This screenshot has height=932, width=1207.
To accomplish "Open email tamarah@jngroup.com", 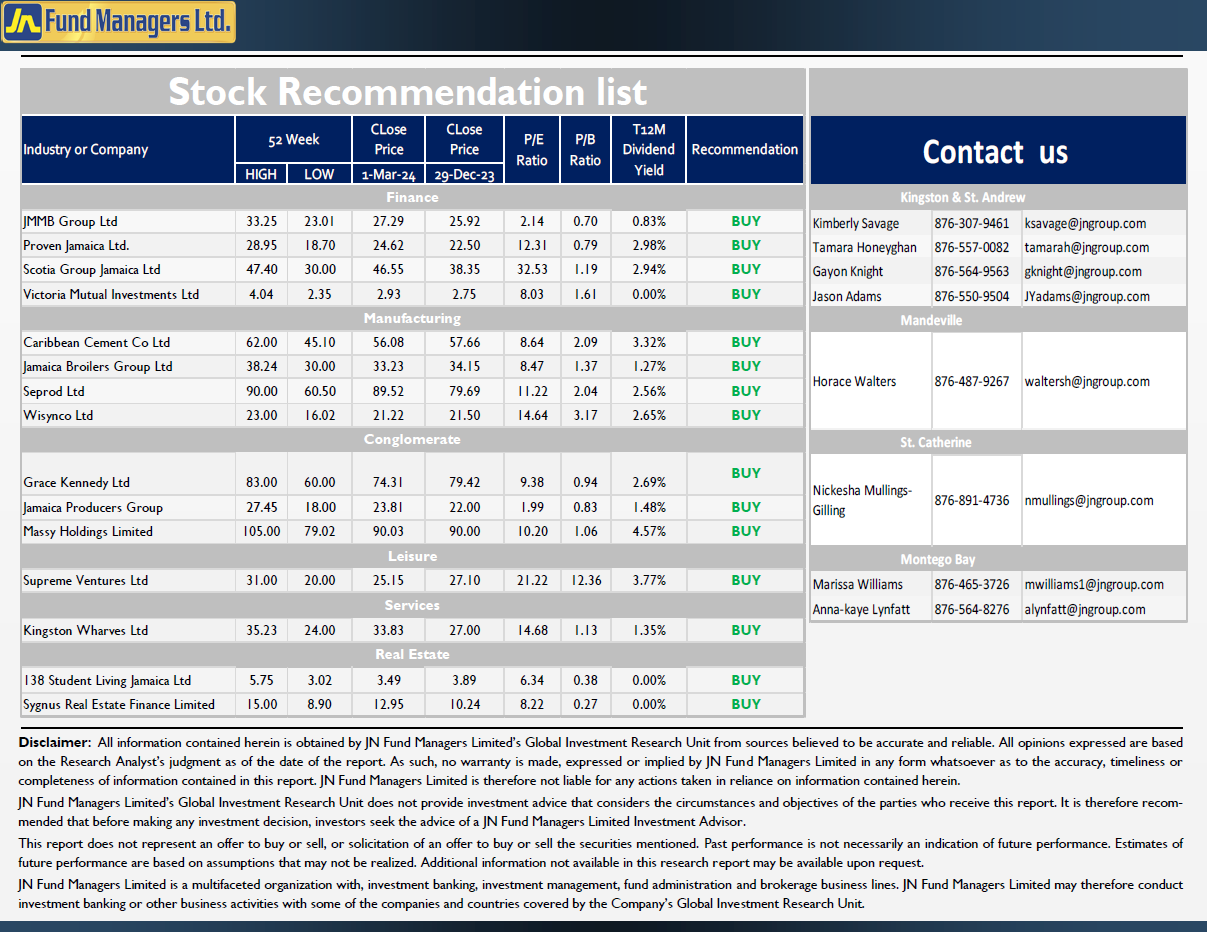I will [1087, 248].
